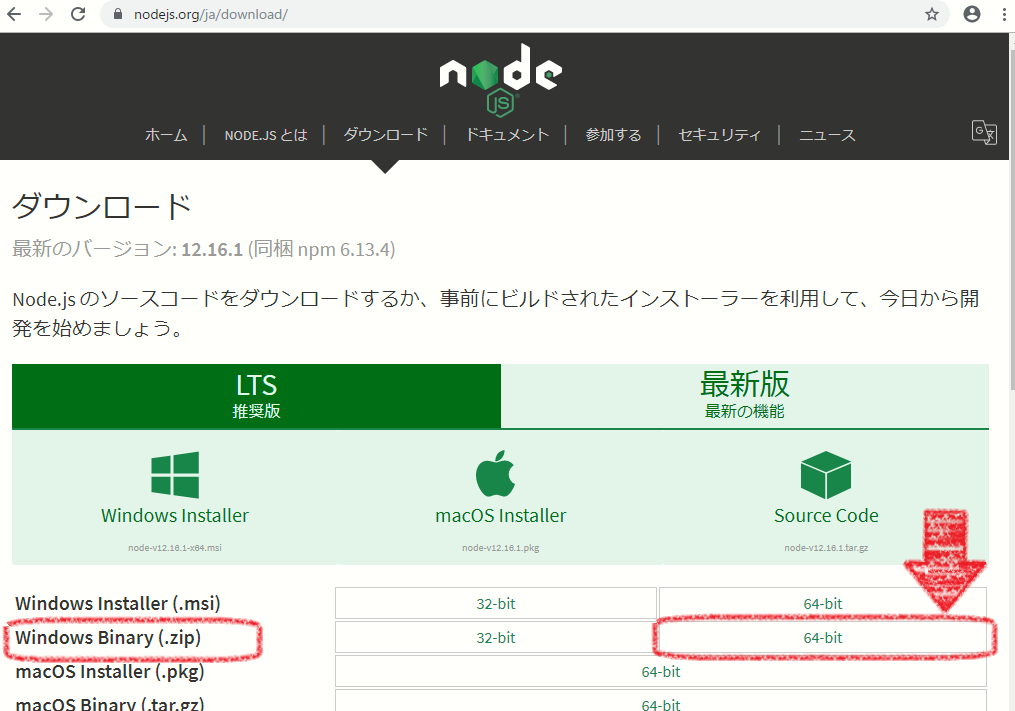
Task: Bookmark this page with the star icon
Action: click(931, 14)
